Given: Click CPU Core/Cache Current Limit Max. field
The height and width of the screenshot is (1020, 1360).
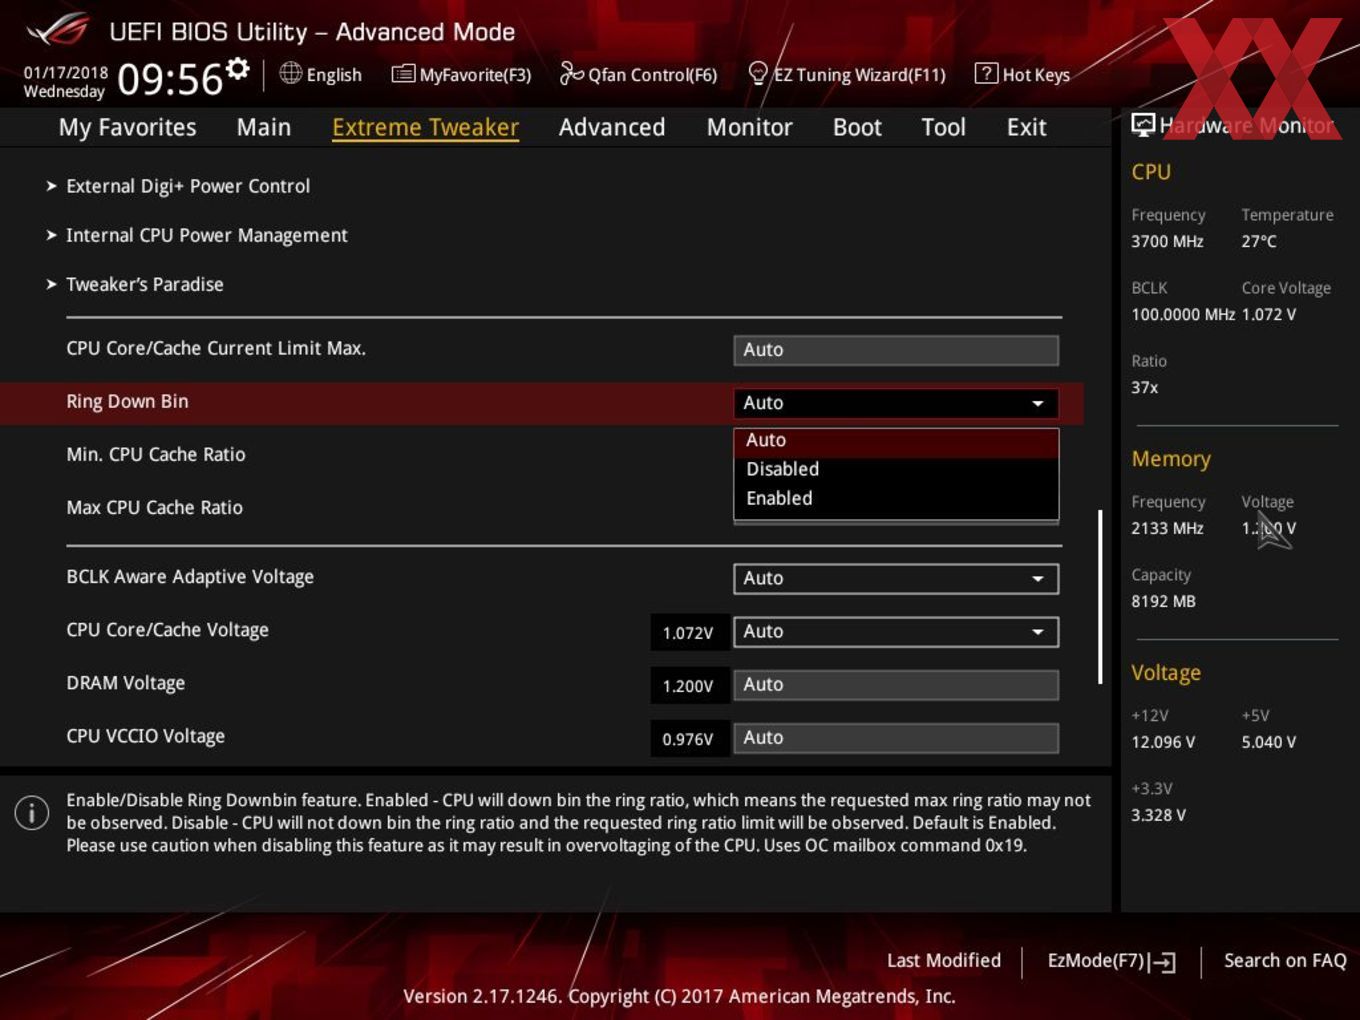Looking at the screenshot, I should click(896, 350).
